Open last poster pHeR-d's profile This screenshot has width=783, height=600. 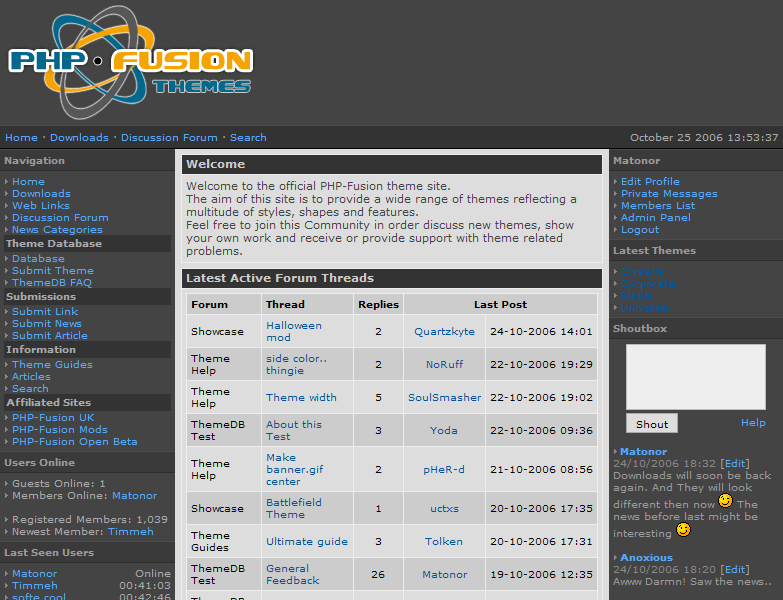click(444, 470)
